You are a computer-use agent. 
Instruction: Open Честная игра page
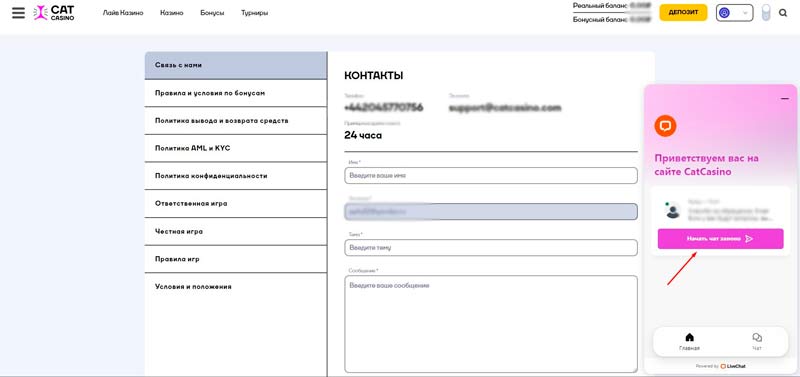tap(236, 232)
